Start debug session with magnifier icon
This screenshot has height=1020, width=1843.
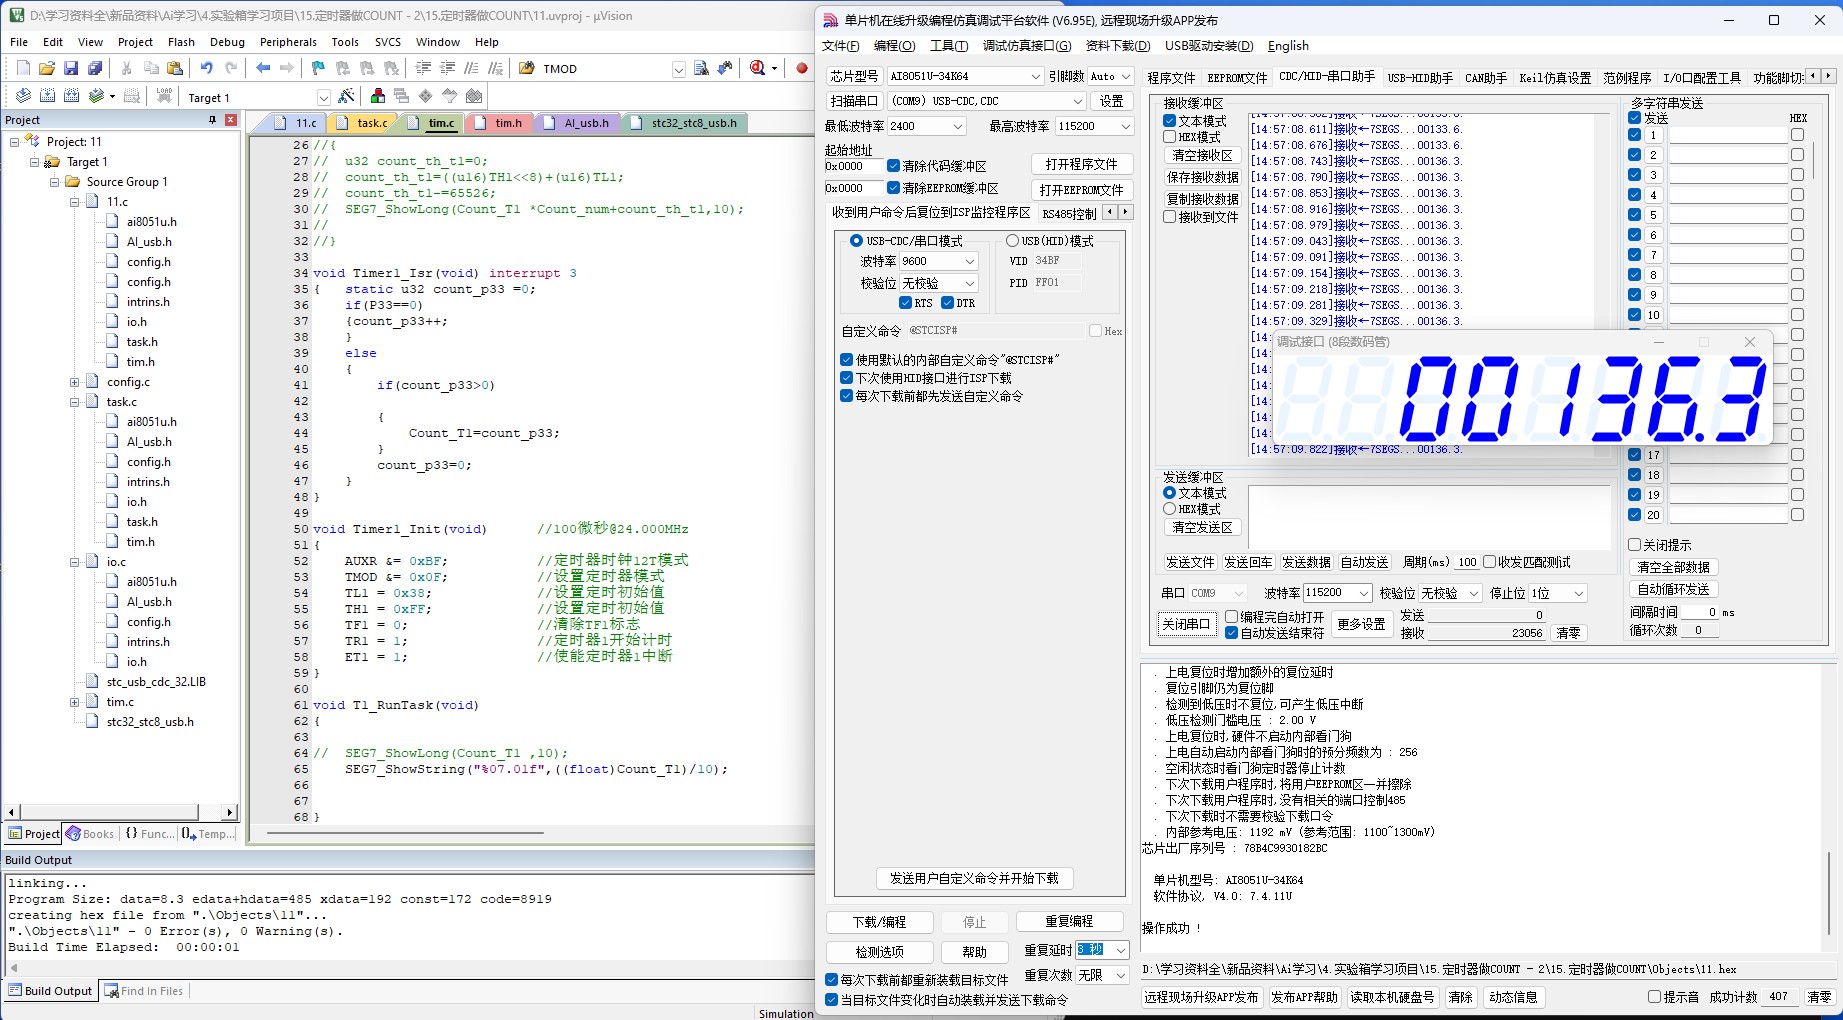(x=757, y=68)
